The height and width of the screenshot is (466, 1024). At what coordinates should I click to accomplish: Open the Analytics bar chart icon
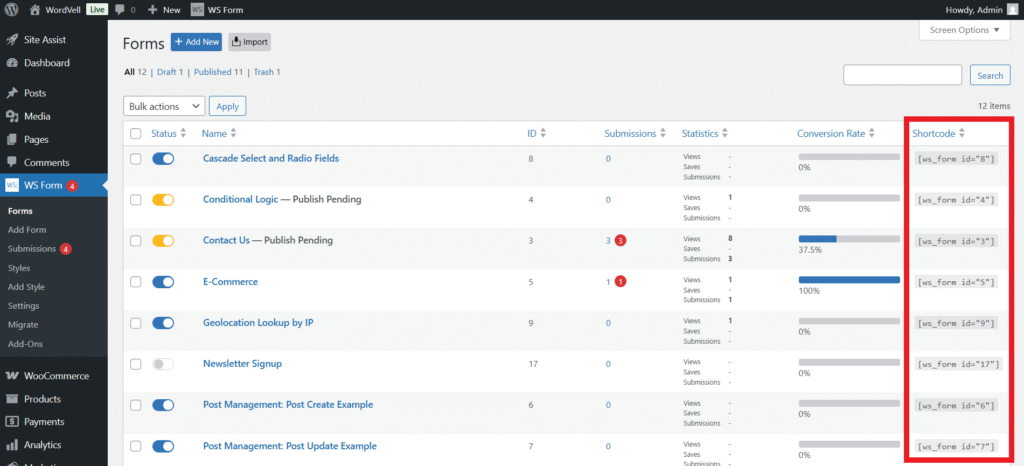[x=12, y=445]
